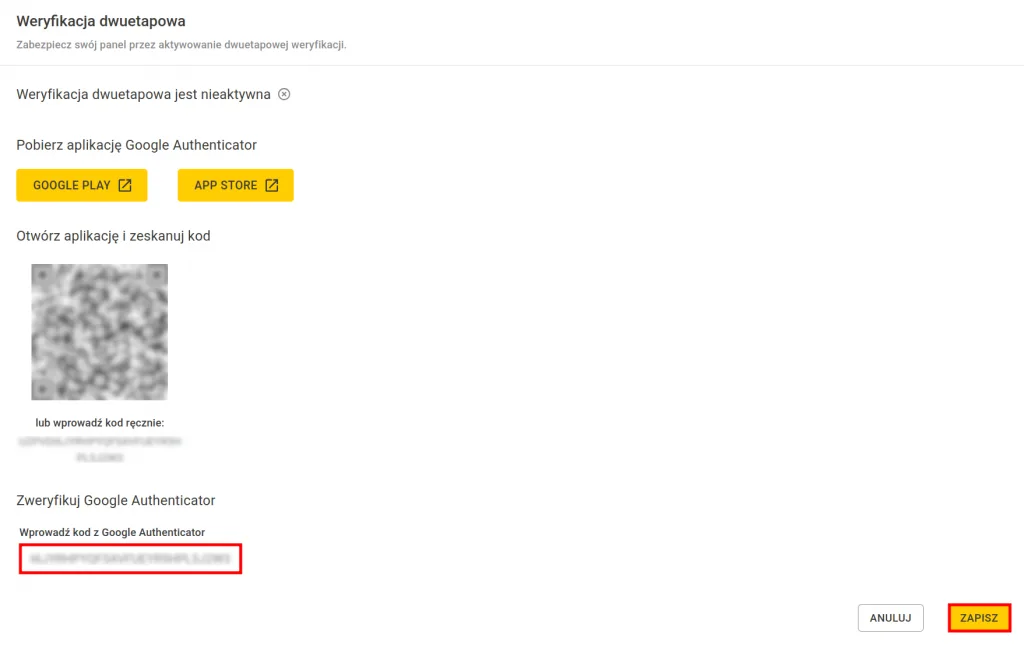1024x645 pixels.
Task: Click the inactive status X icon
Action: [284, 94]
